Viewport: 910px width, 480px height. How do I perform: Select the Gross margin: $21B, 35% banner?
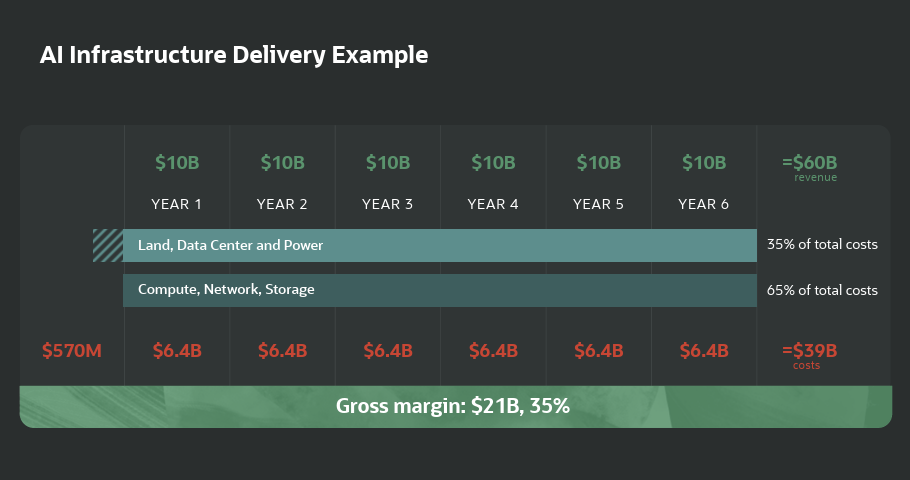(455, 406)
